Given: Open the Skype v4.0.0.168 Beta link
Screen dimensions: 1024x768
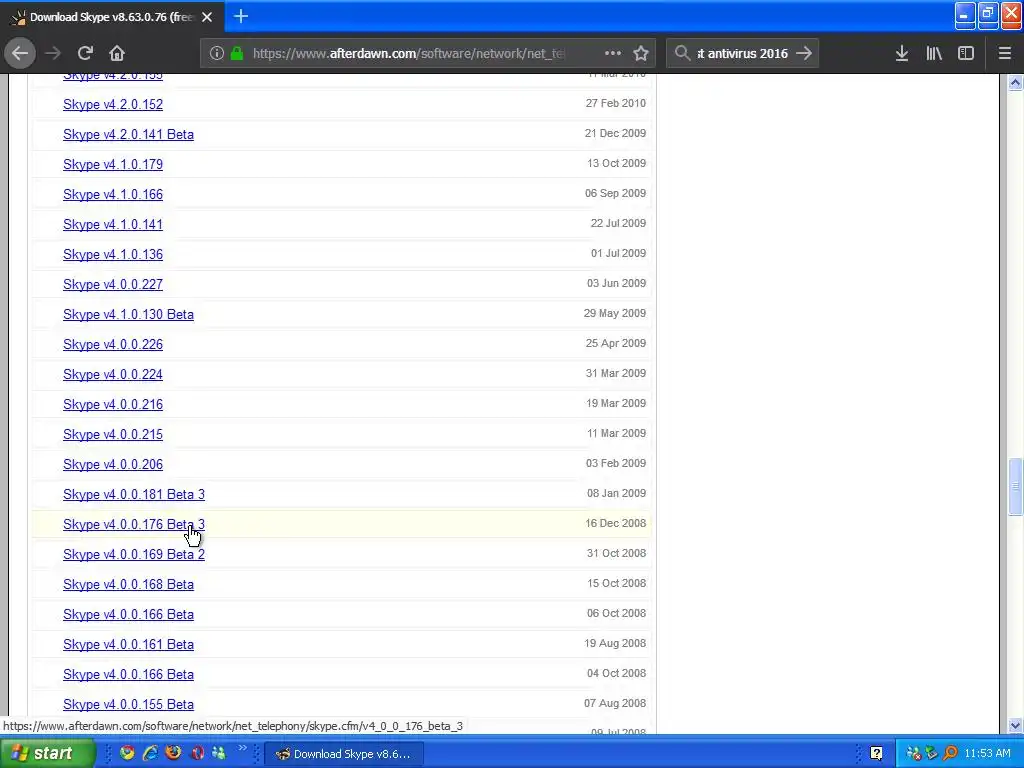Looking at the screenshot, I should [128, 585].
